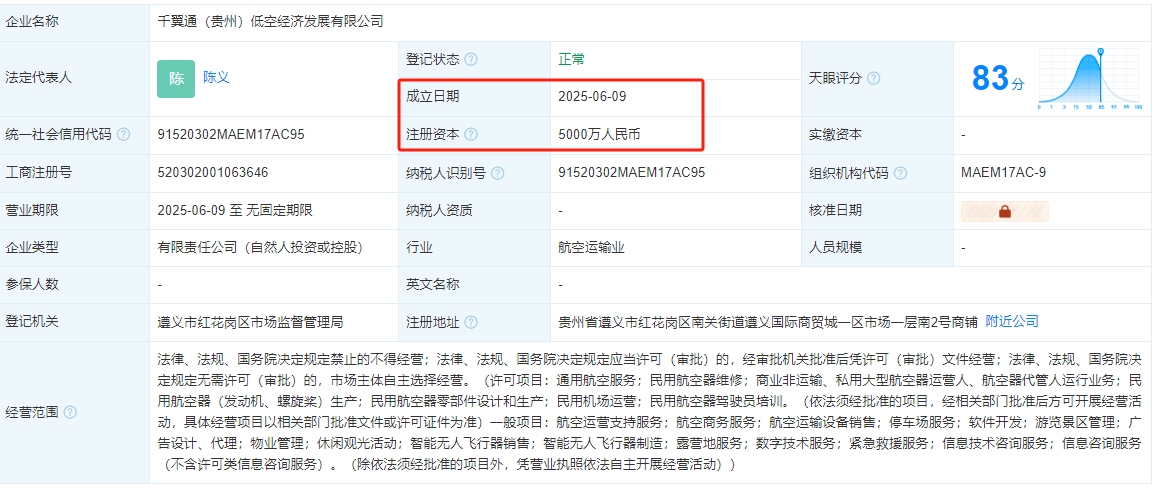Click help icon next to 天眼评分
The height and width of the screenshot is (490, 1157).
873,78
